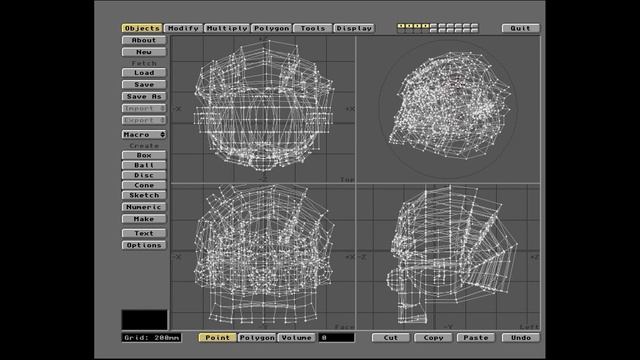
Task: Select the Ball creation tool
Action: pos(144,165)
